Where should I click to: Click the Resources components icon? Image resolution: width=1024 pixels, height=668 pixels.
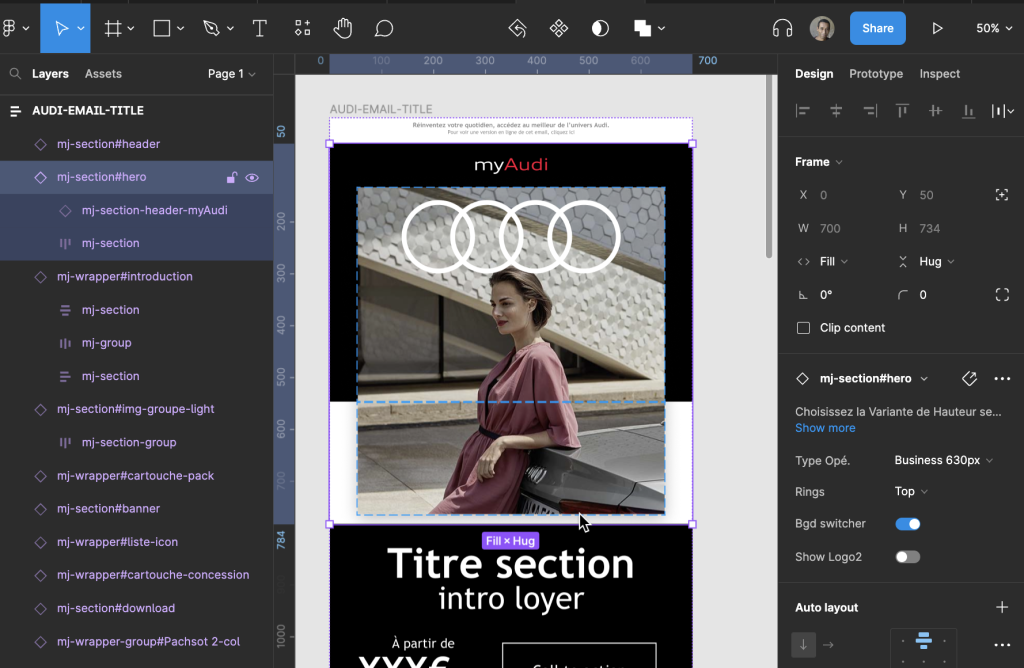pyautogui.click(x=302, y=28)
